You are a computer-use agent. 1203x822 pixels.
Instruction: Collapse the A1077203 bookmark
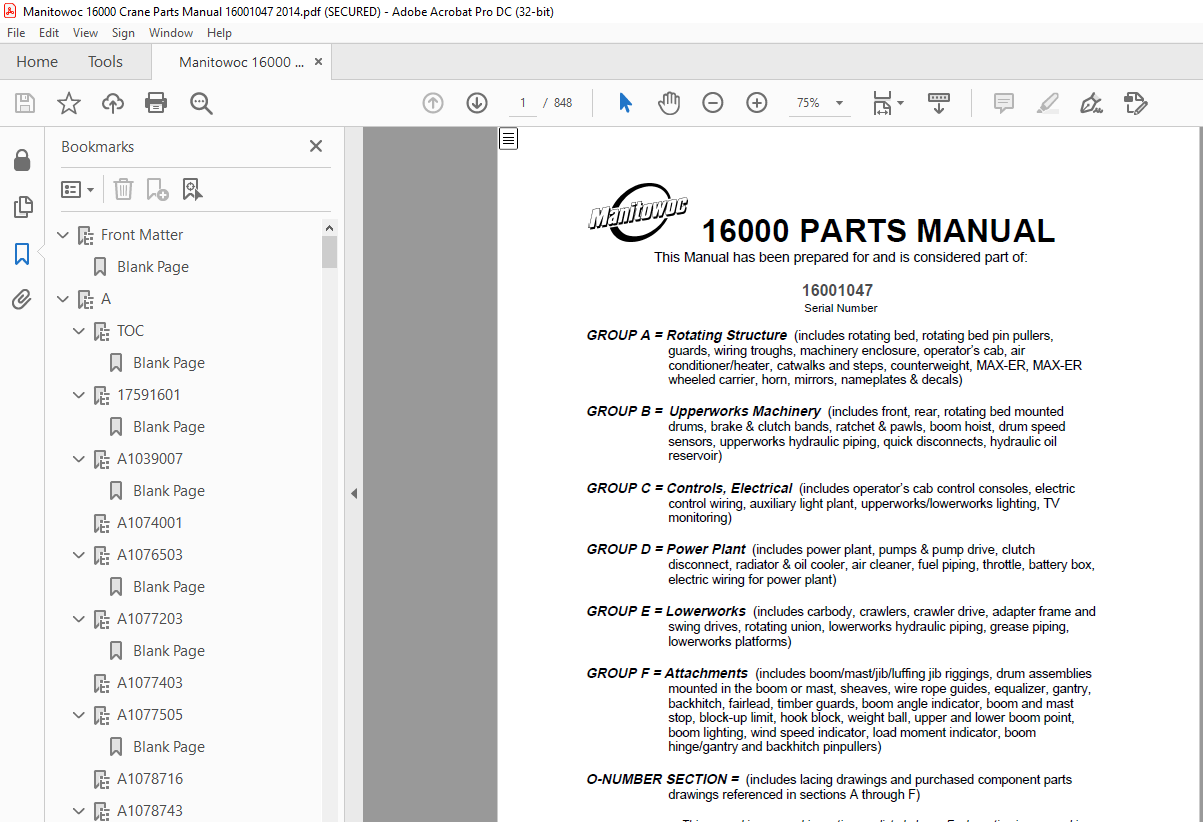80,619
